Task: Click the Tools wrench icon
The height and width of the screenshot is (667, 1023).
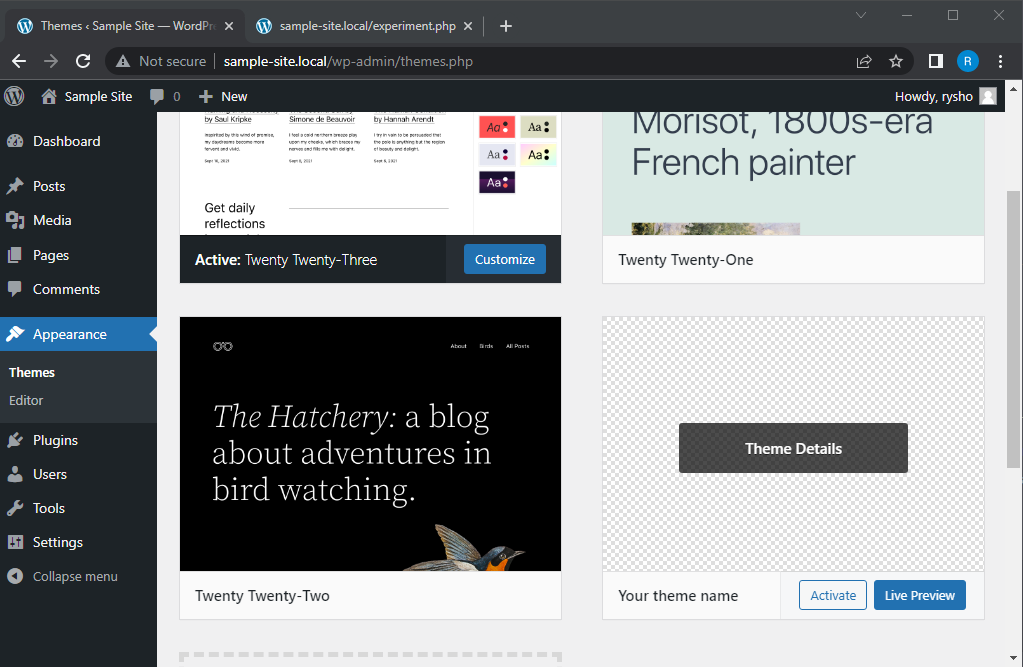Action: [15, 508]
